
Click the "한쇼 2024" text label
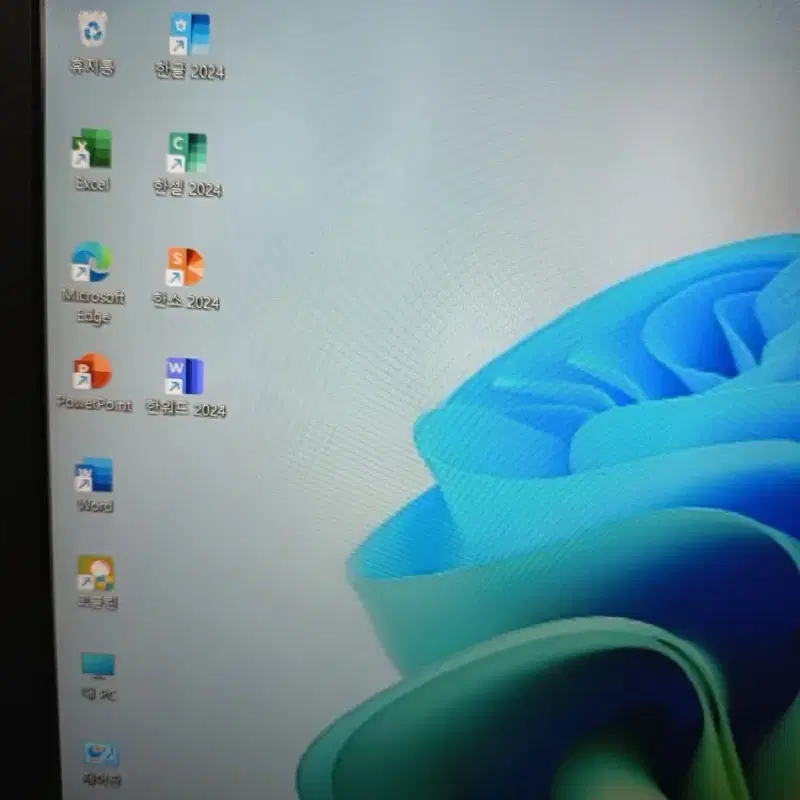tap(186, 301)
